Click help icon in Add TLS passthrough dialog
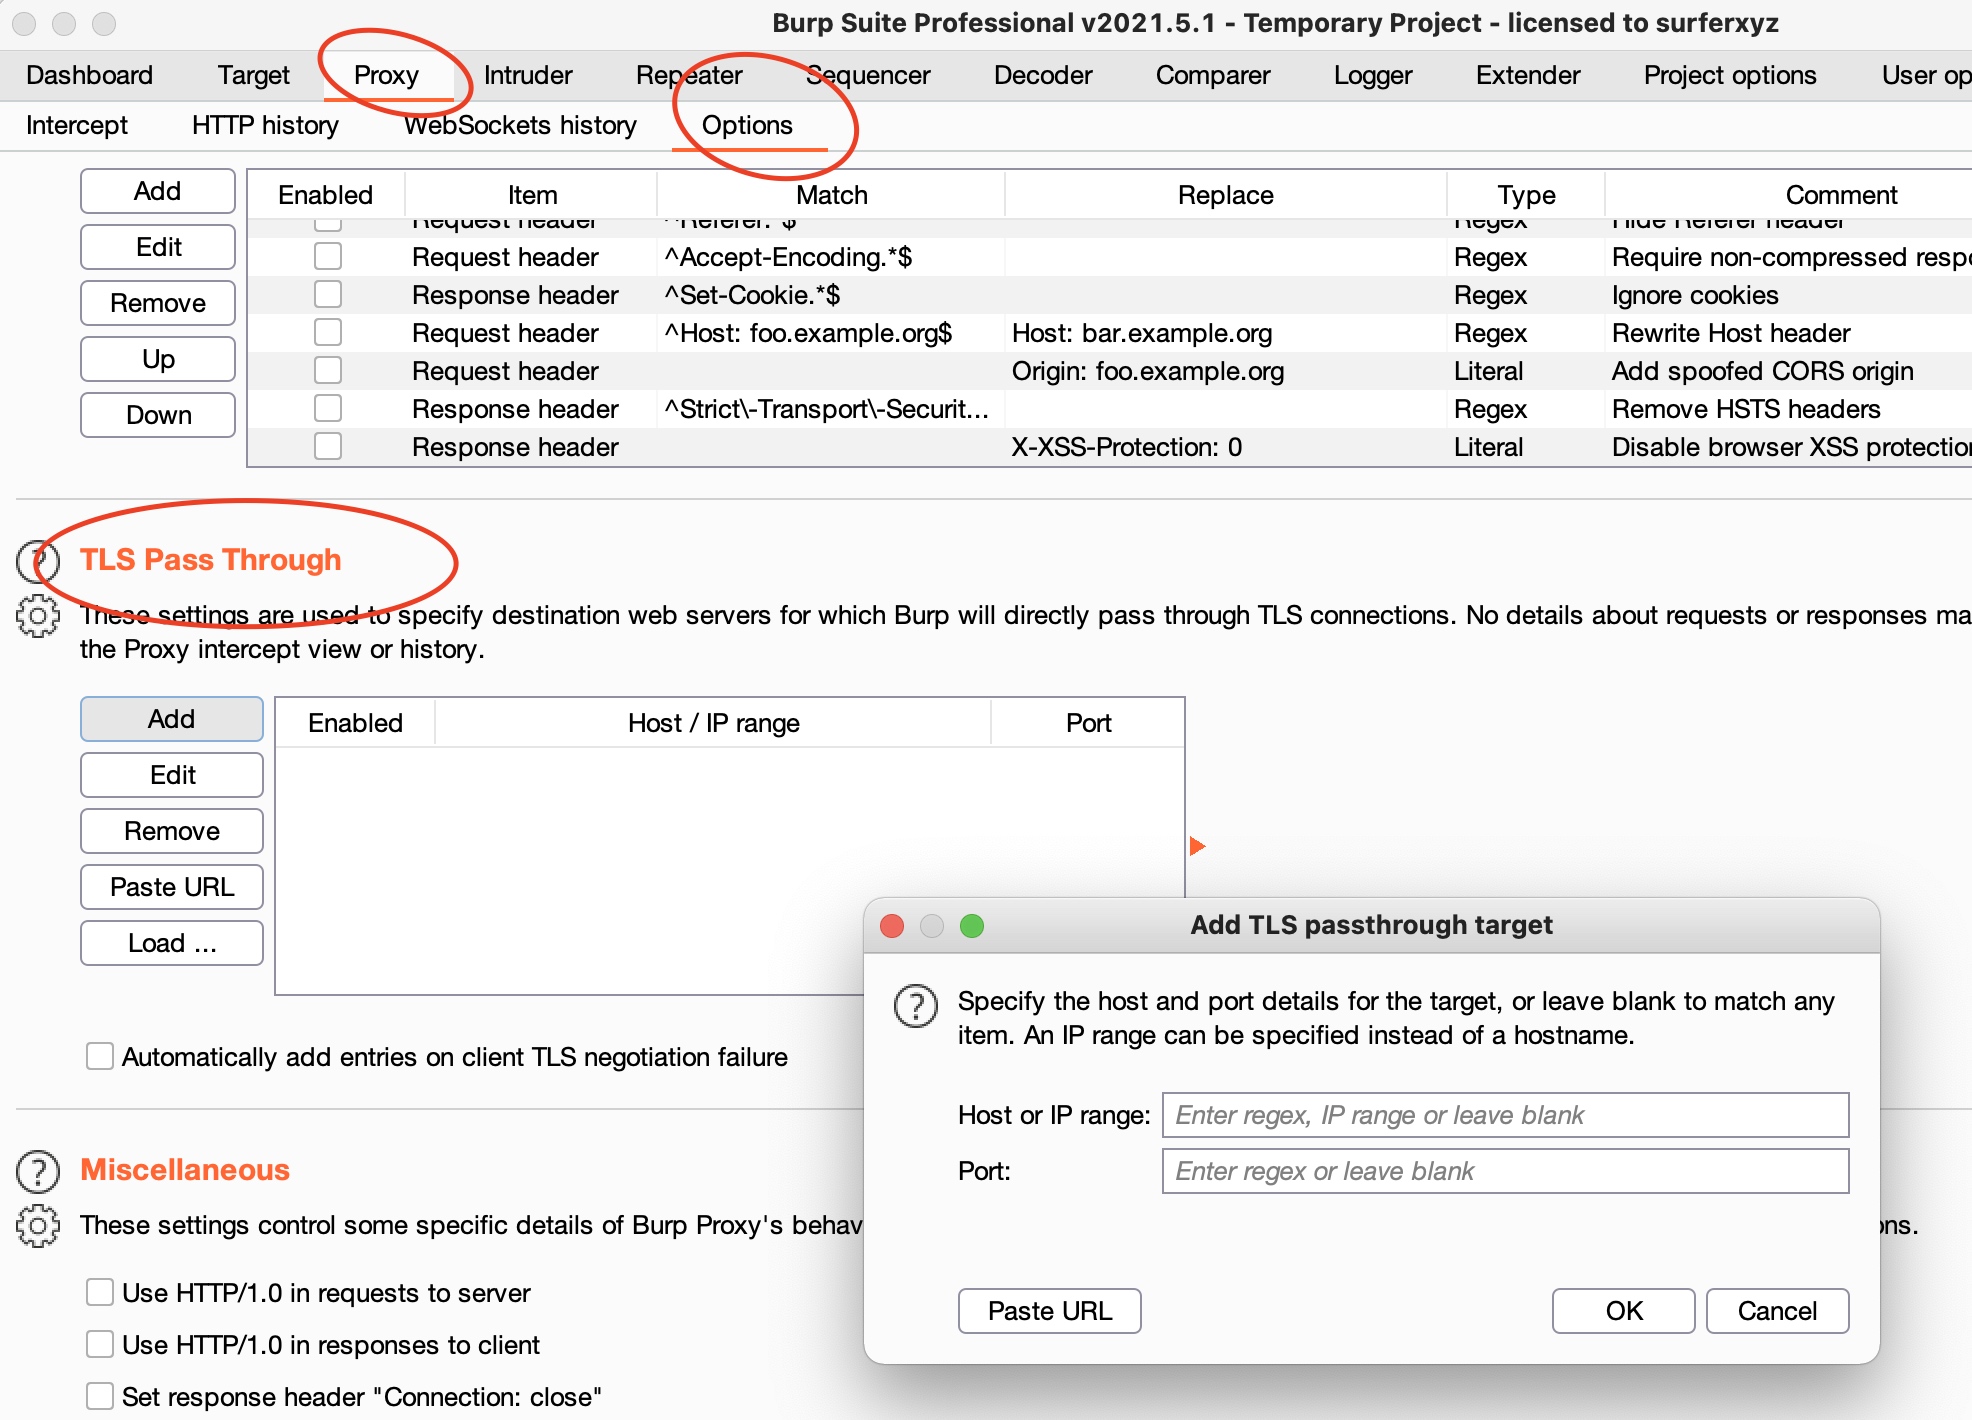 (915, 1006)
